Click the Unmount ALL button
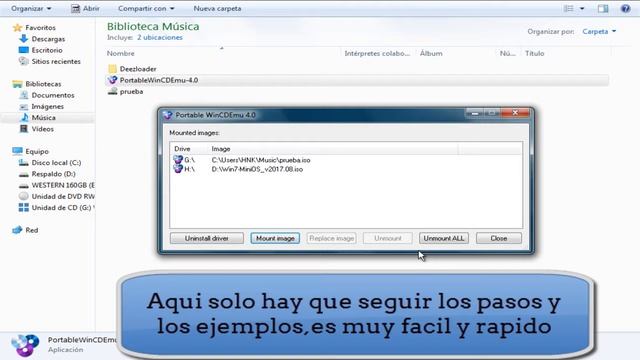The image size is (640, 360). [444, 238]
